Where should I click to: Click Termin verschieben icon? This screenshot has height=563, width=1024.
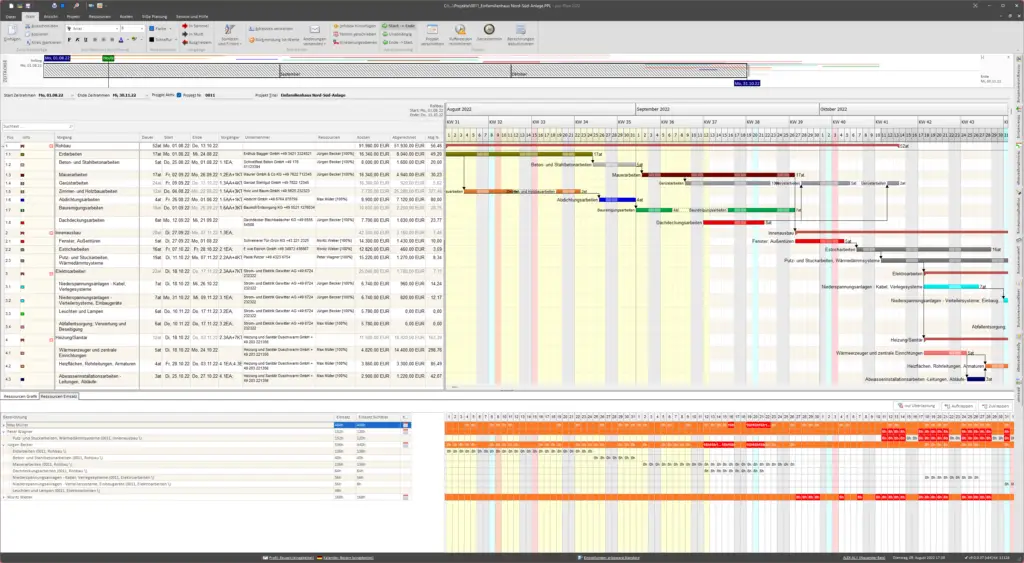coord(336,34)
